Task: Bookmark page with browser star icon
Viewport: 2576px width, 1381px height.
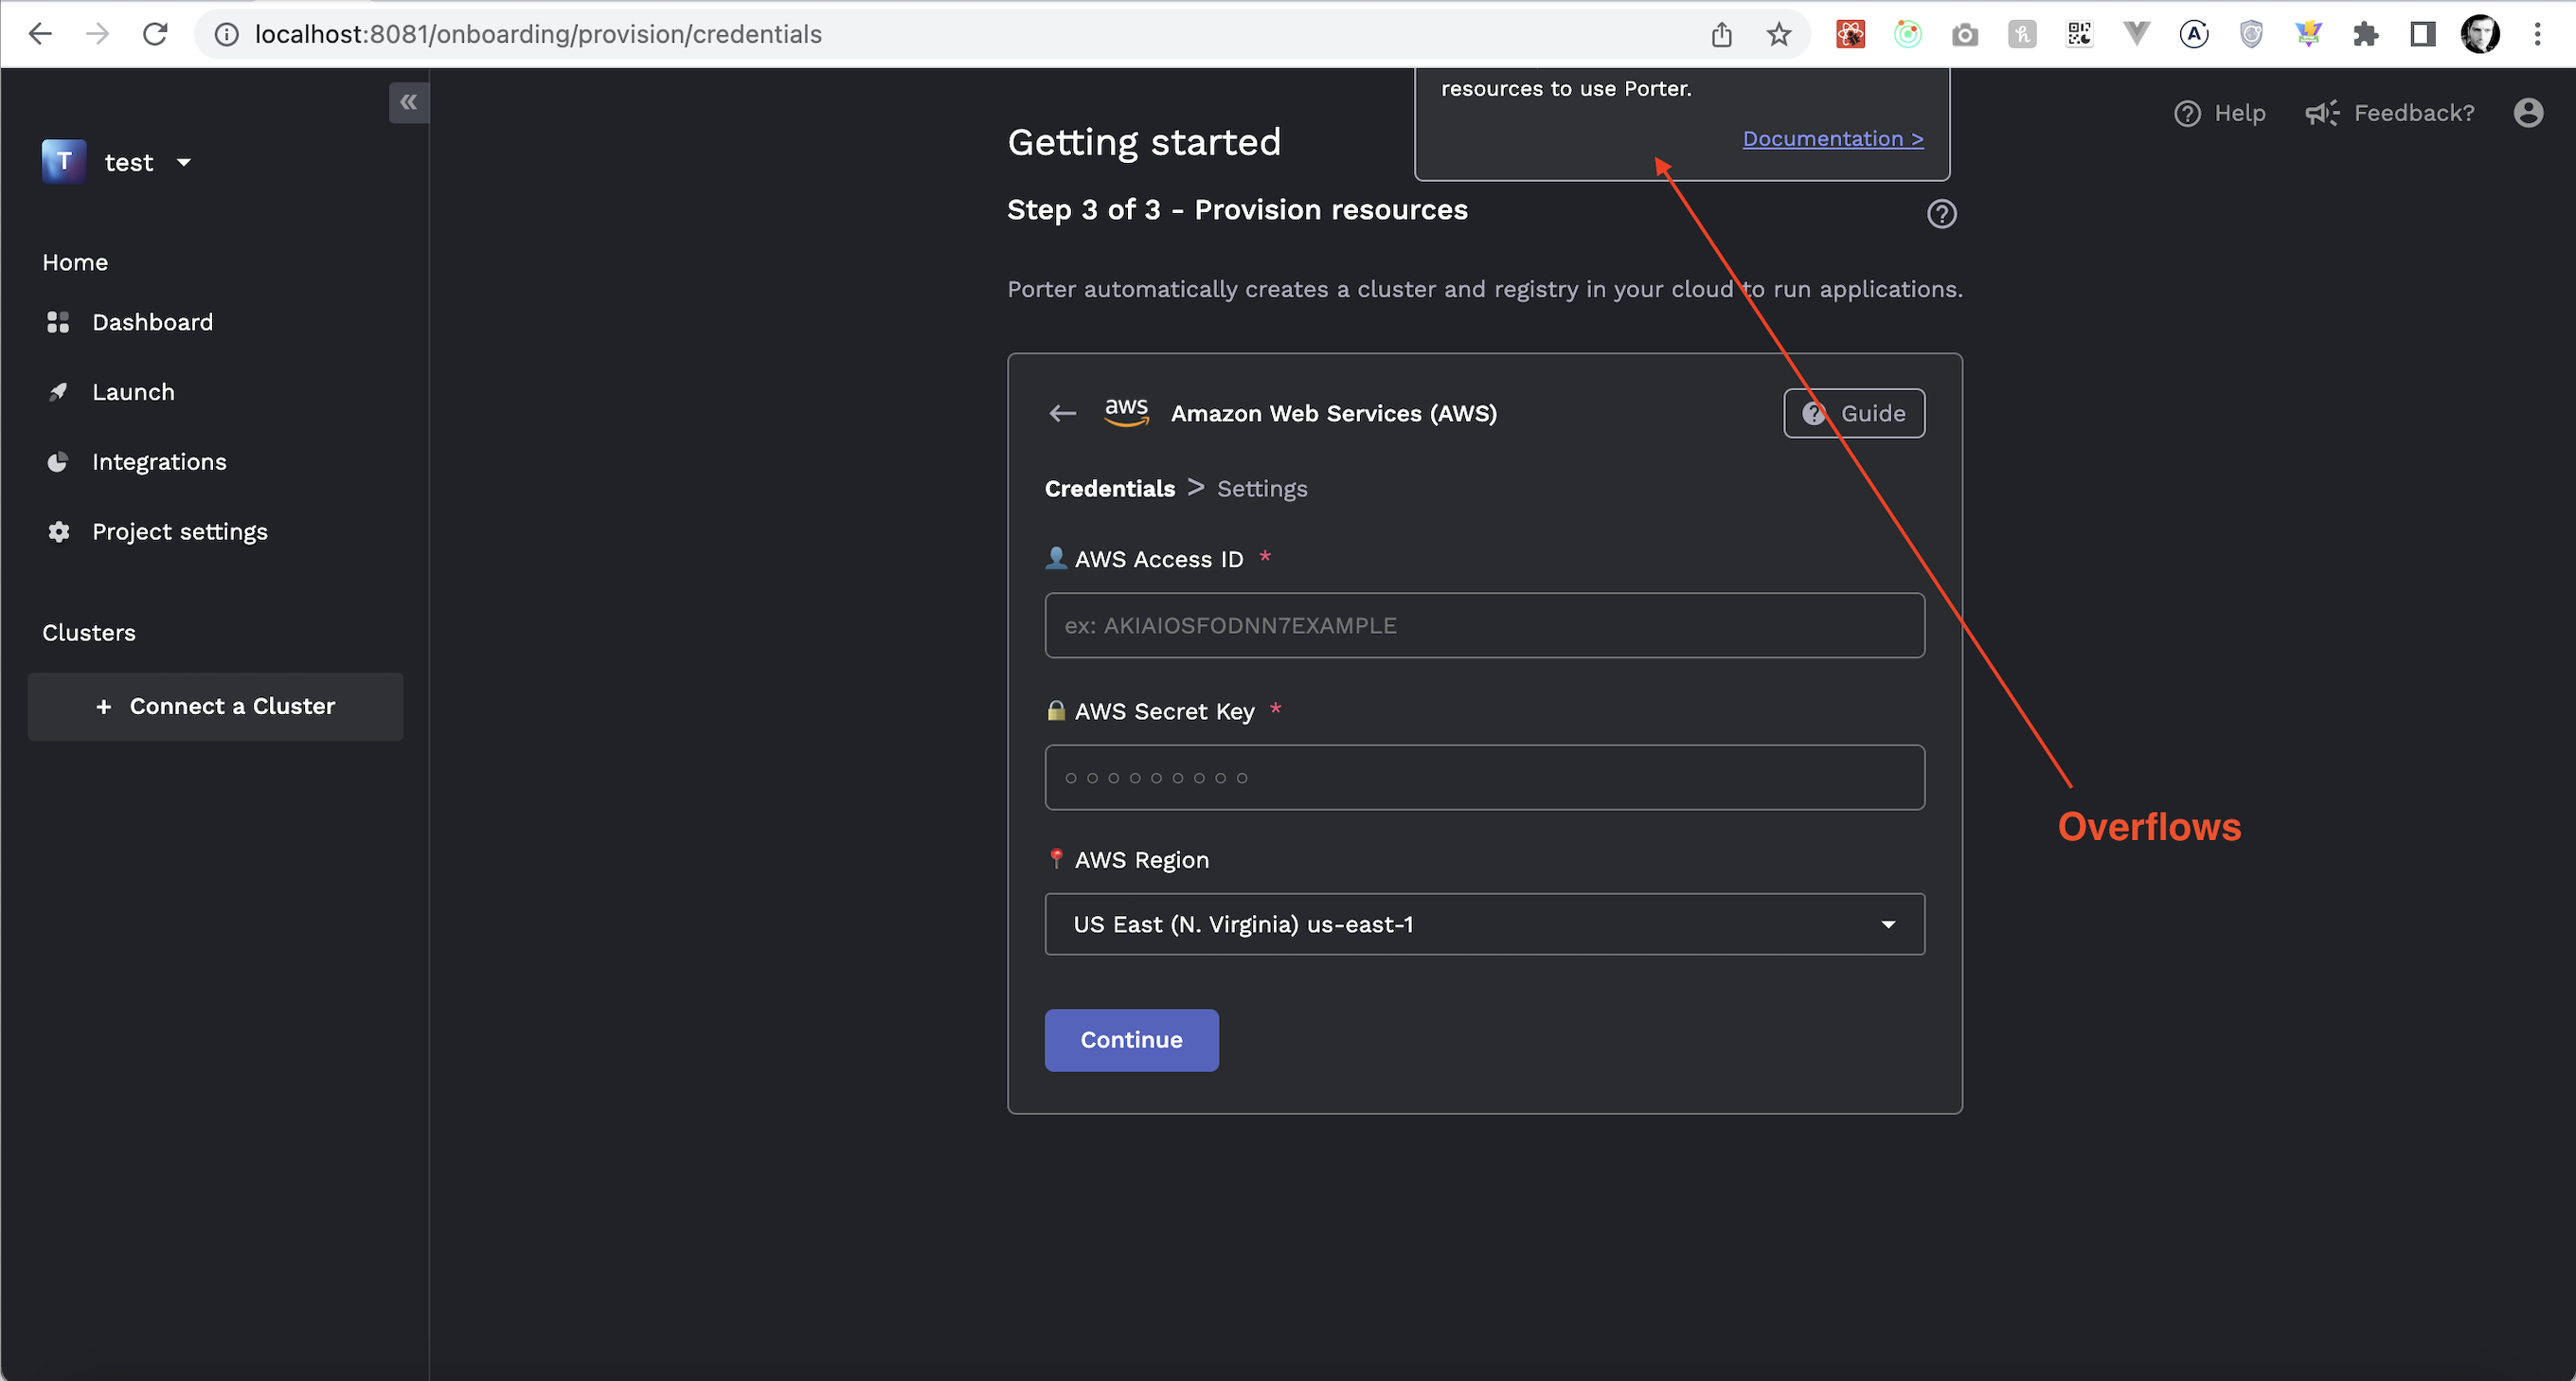Action: point(1778,35)
